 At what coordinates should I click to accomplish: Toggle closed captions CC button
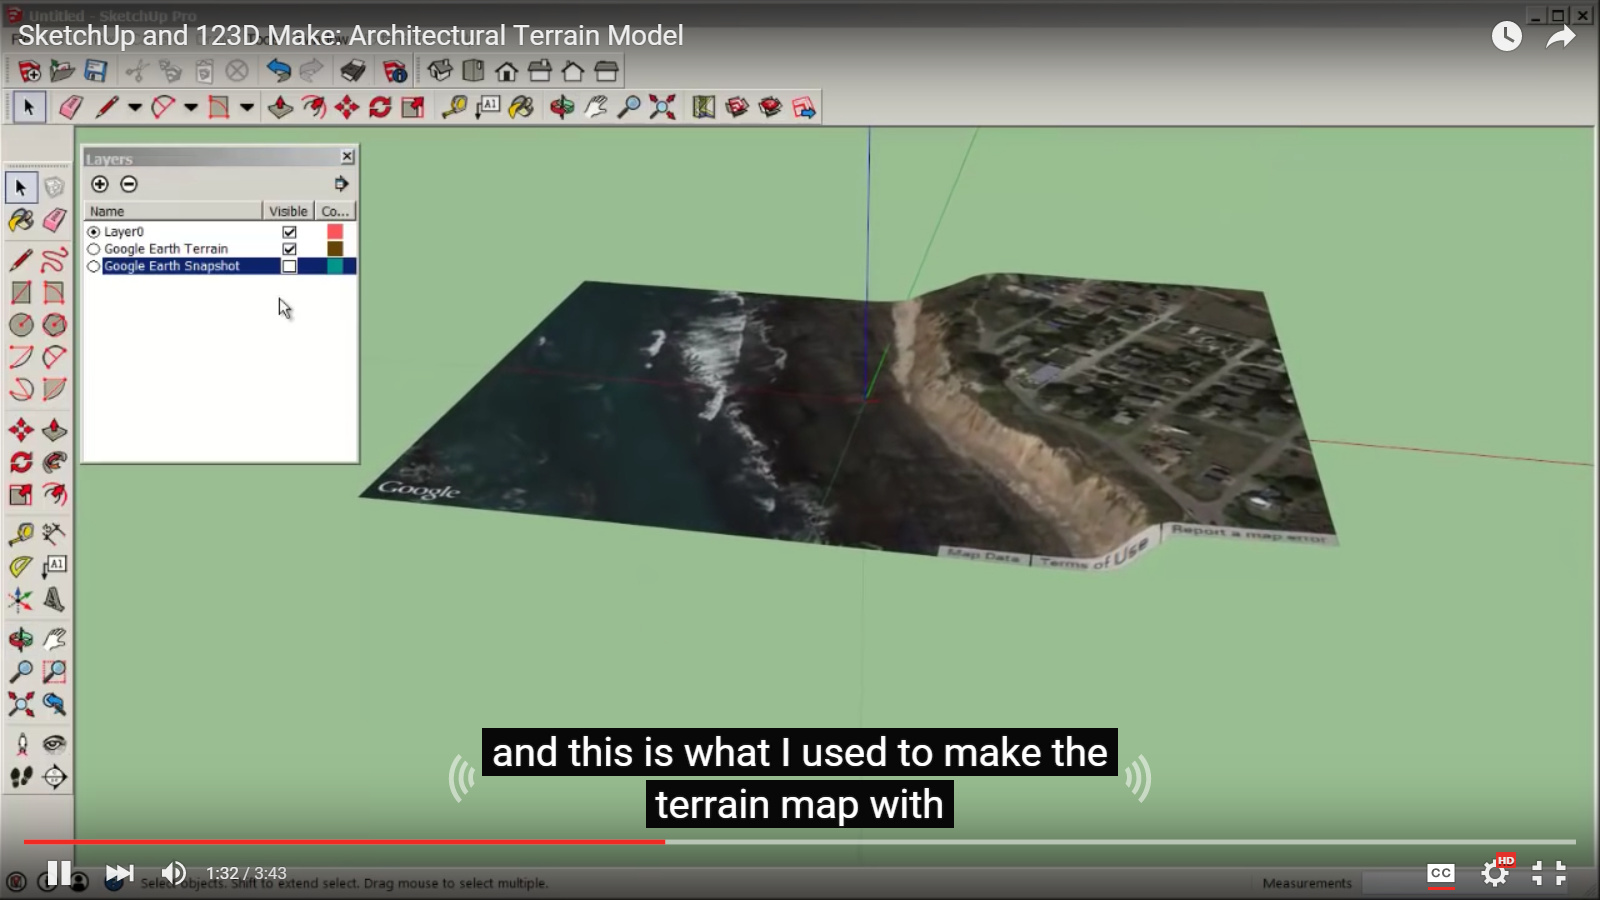(1441, 873)
